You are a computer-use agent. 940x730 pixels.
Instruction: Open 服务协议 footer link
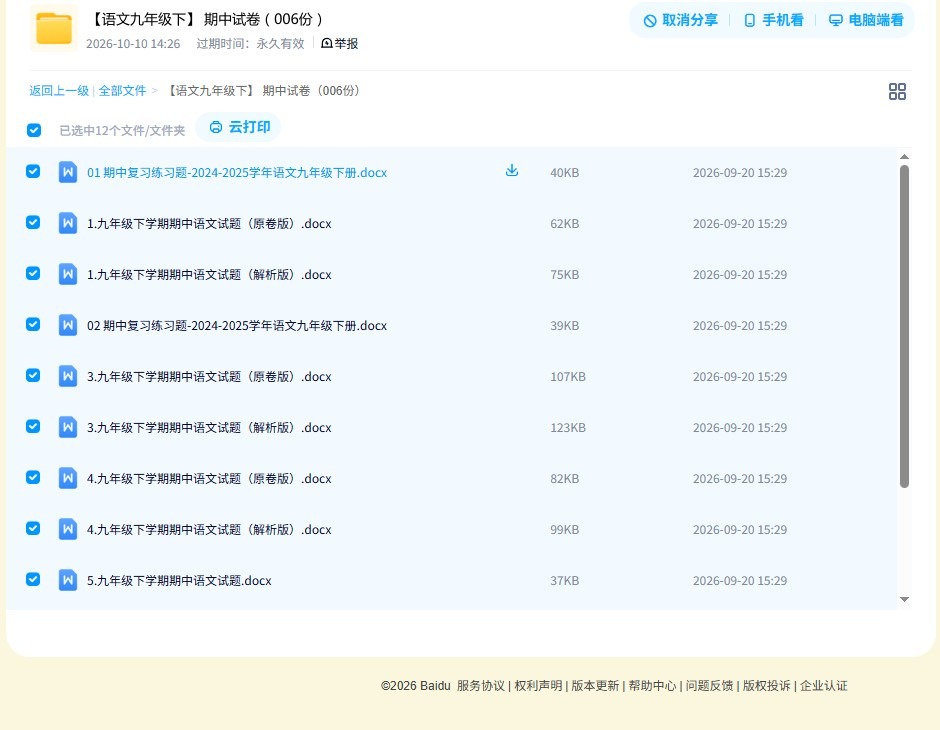pyautogui.click(x=481, y=686)
